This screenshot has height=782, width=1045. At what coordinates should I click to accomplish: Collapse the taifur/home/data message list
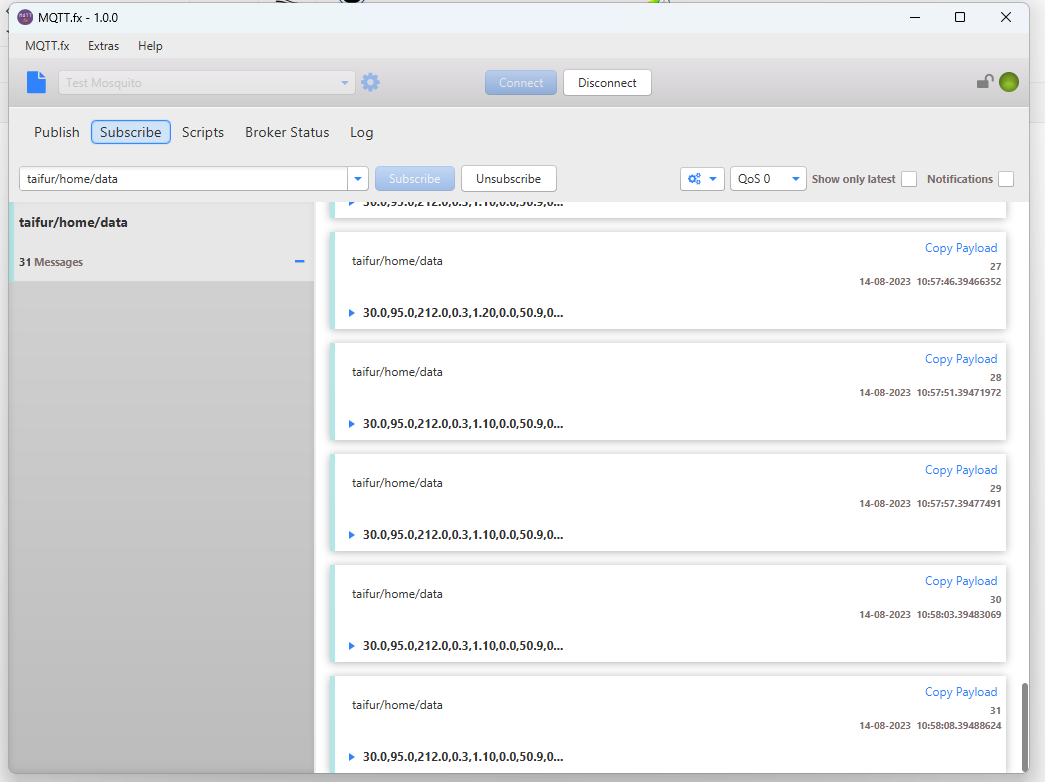tap(299, 261)
